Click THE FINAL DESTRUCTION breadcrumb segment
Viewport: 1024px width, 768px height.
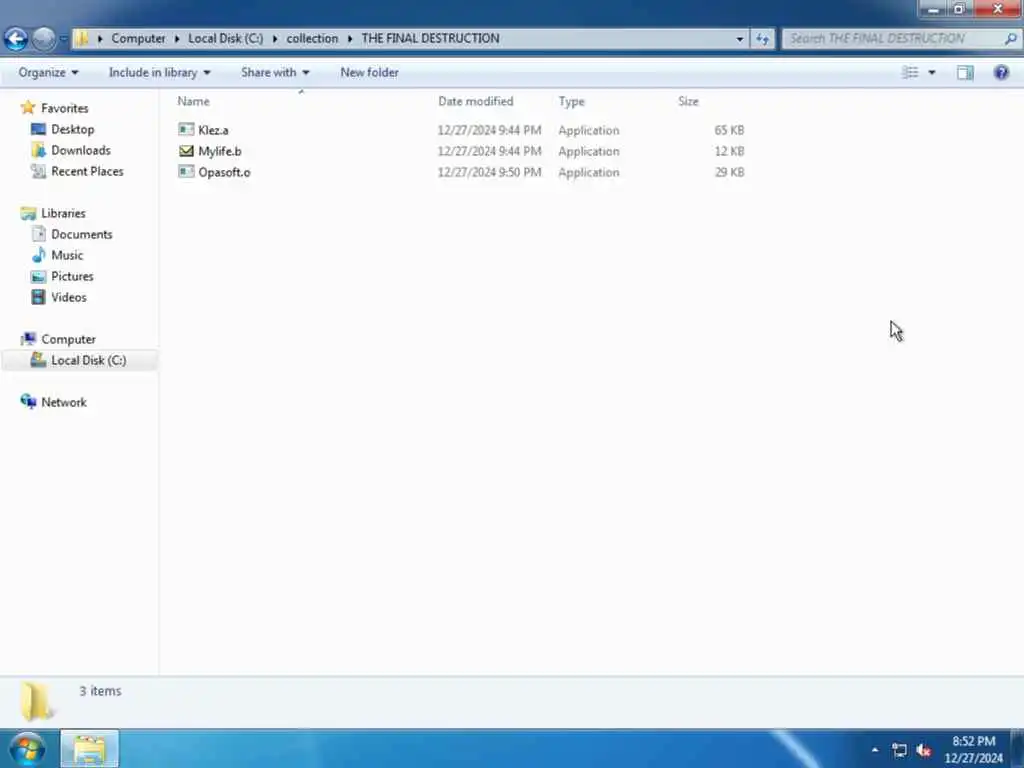point(430,39)
